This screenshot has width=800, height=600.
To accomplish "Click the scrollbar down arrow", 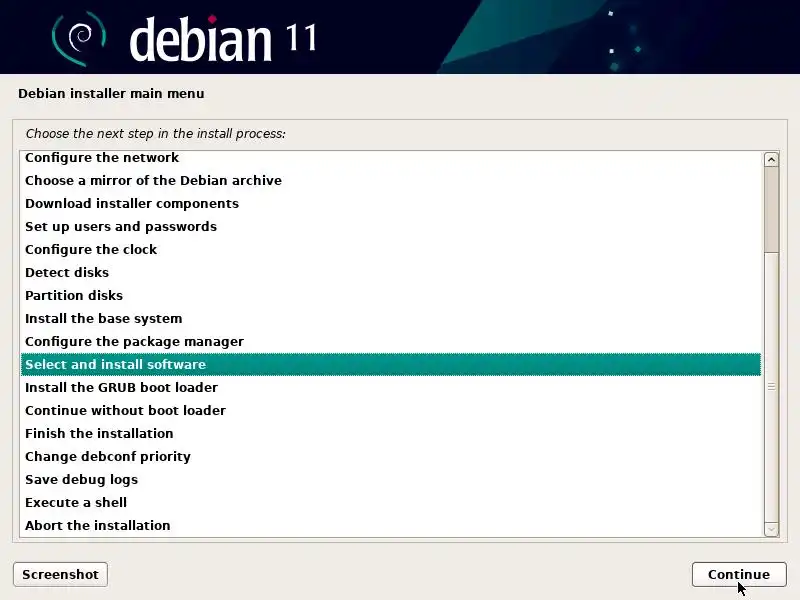I will (x=771, y=529).
